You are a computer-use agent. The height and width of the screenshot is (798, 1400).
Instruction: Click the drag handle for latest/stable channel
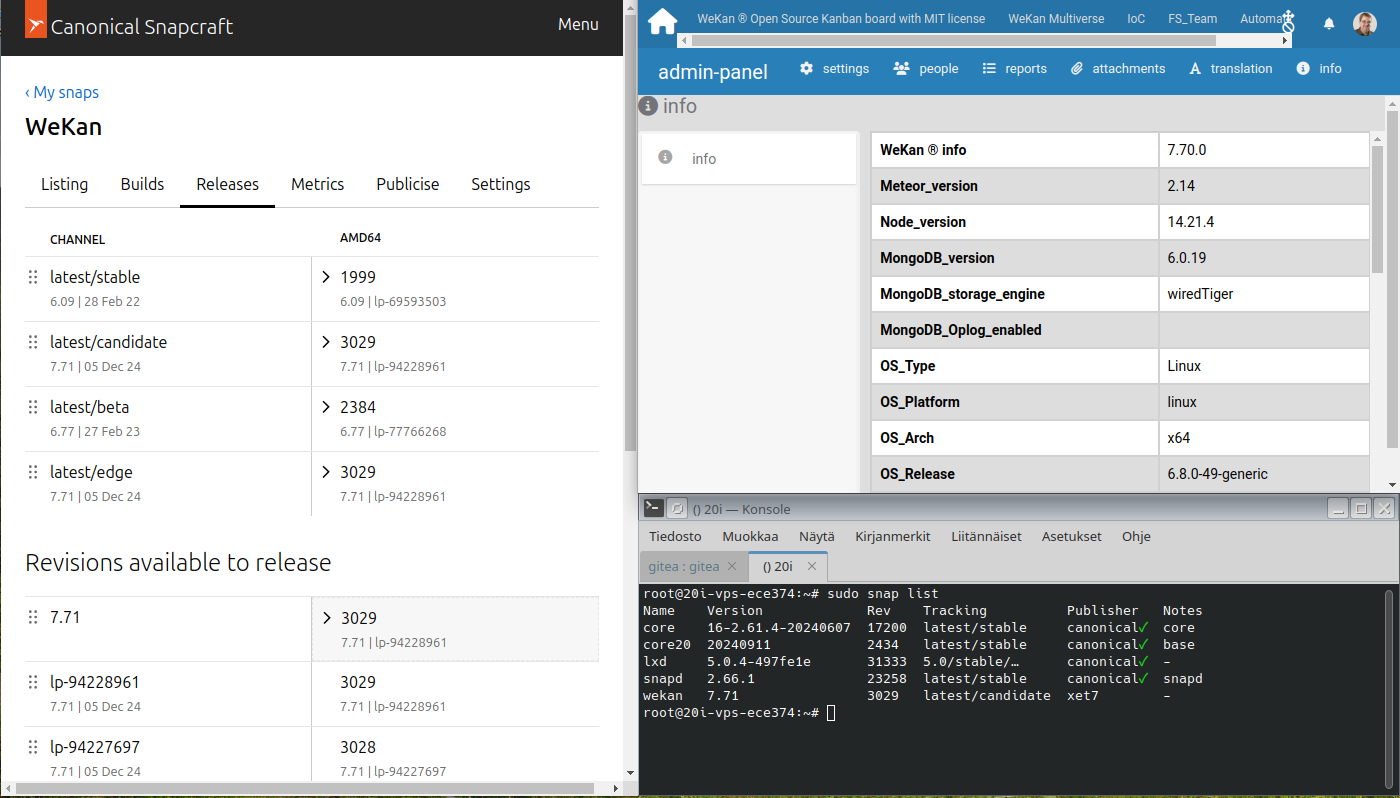[x=33, y=277]
